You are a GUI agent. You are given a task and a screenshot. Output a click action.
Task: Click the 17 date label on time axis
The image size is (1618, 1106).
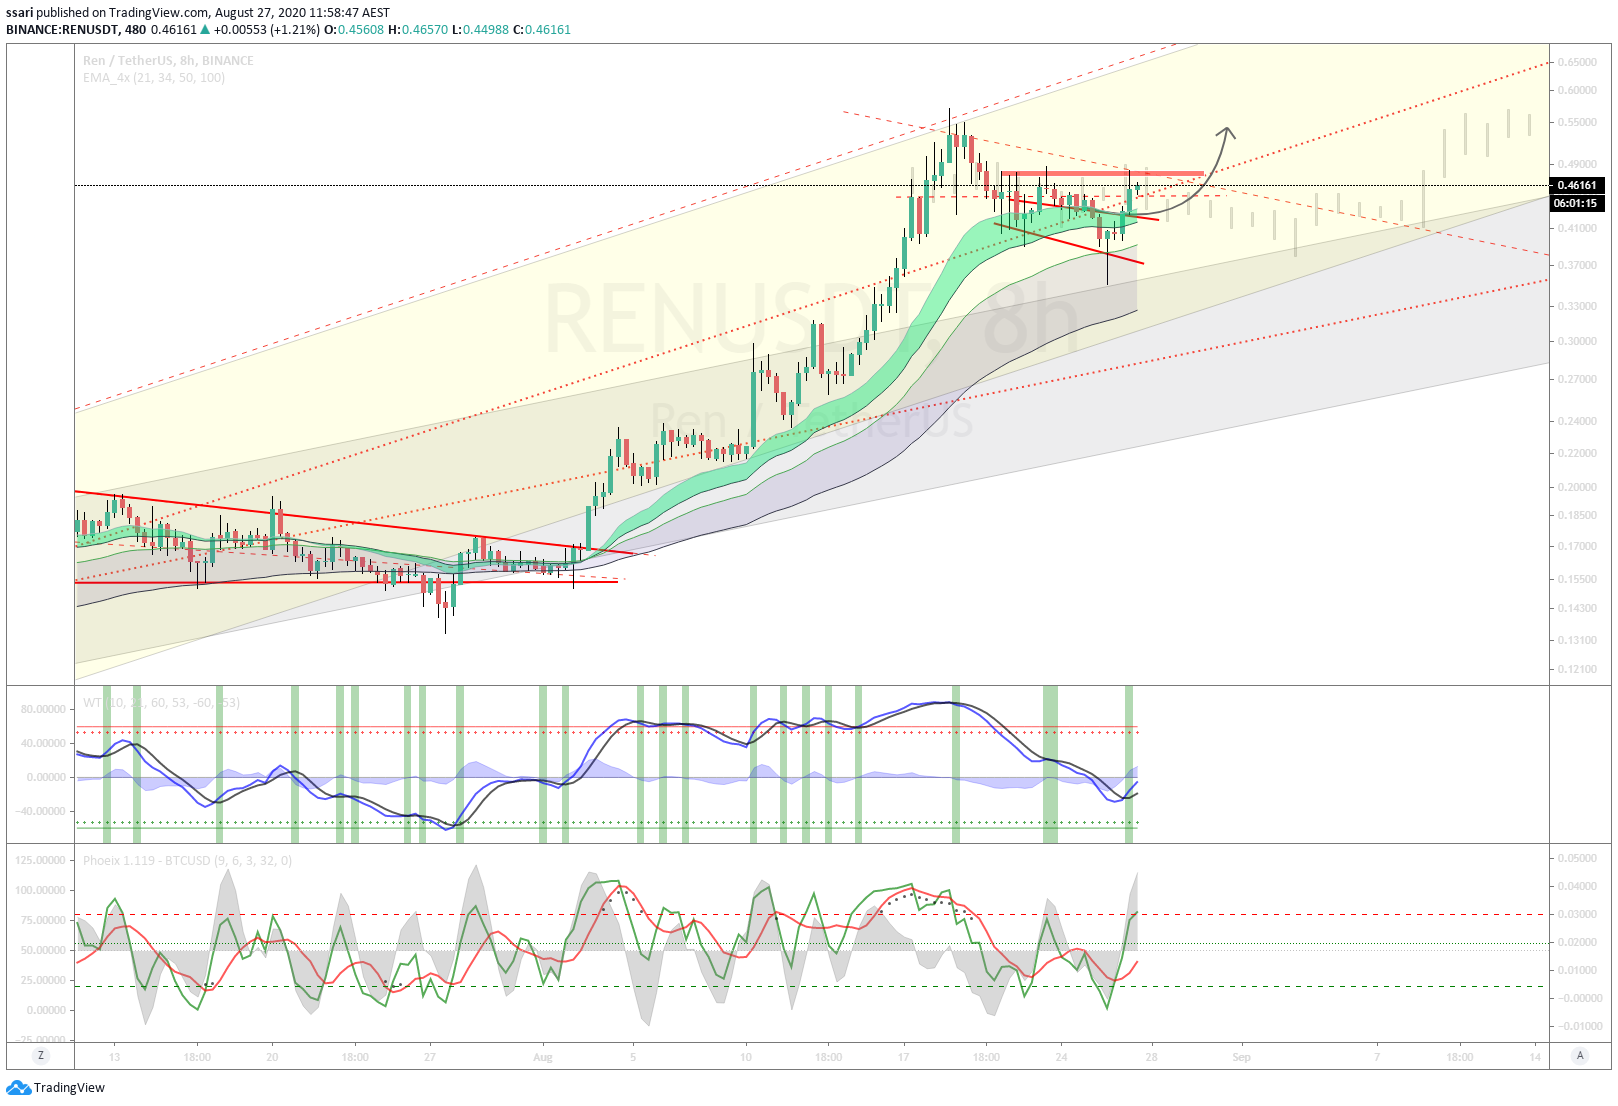pyautogui.click(x=903, y=1057)
